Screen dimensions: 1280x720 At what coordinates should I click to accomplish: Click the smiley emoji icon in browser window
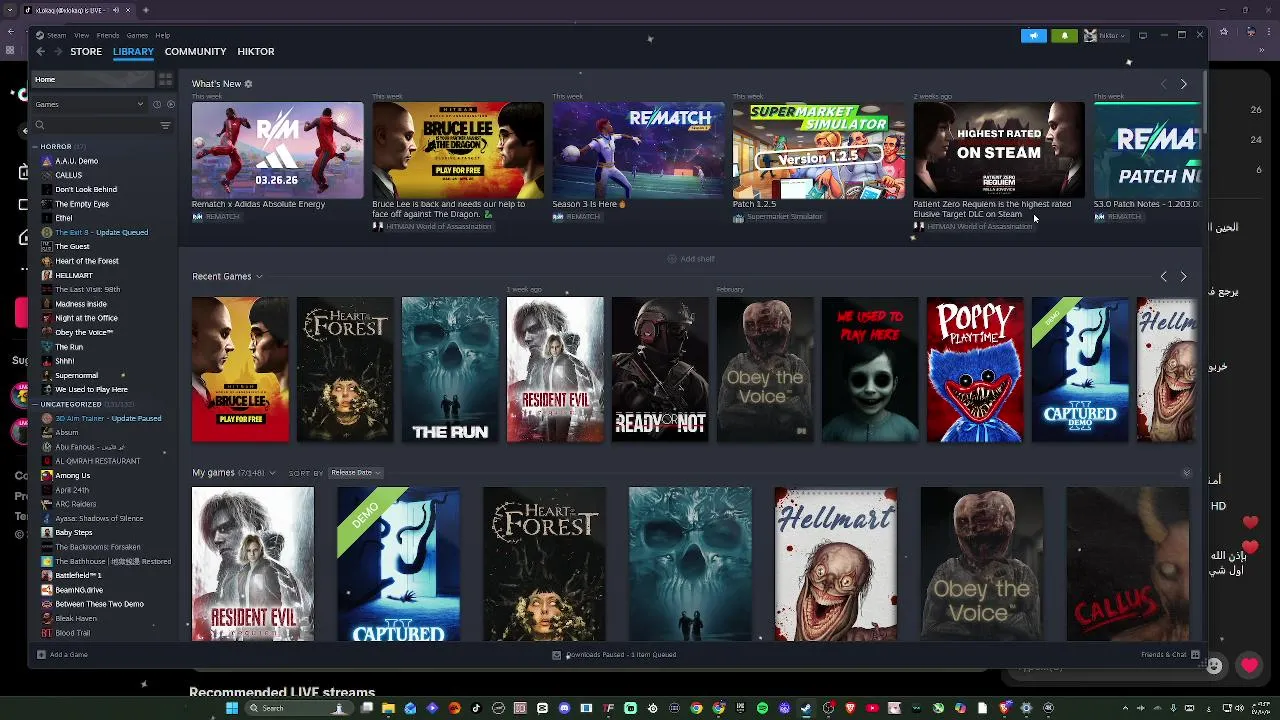point(1214,666)
